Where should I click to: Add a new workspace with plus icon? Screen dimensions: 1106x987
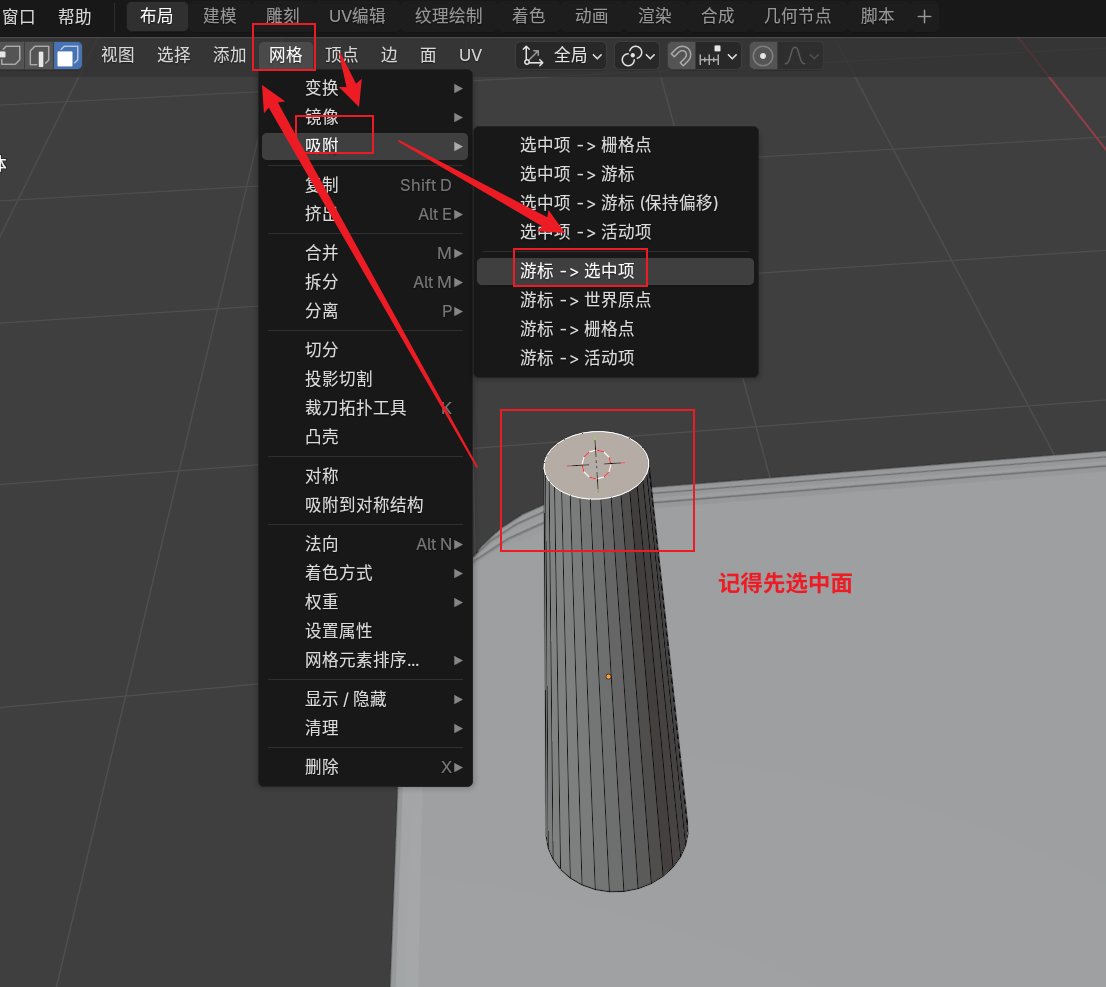tap(924, 17)
